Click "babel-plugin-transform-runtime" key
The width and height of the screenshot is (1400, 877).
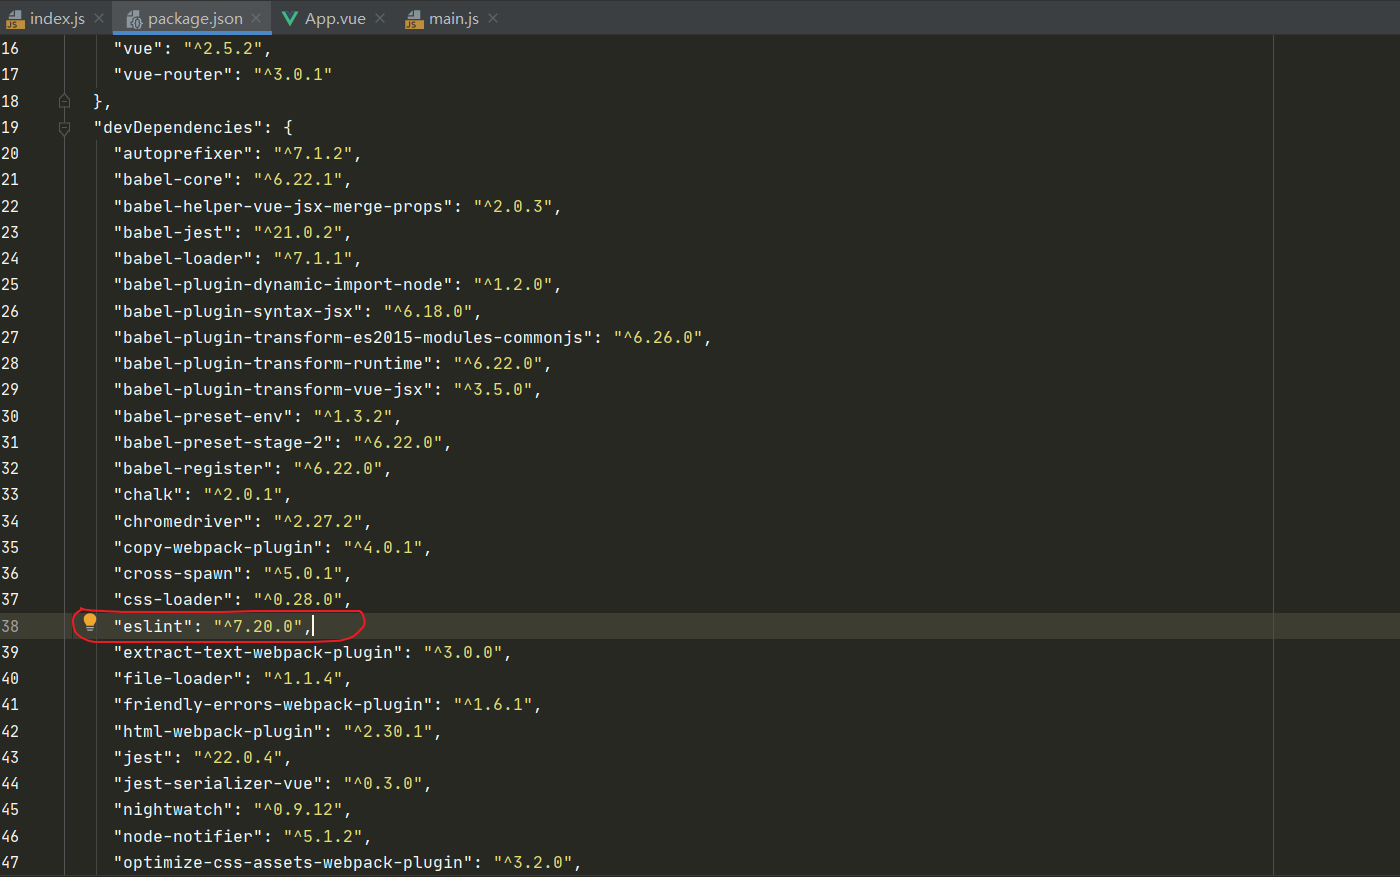(x=273, y=363)
